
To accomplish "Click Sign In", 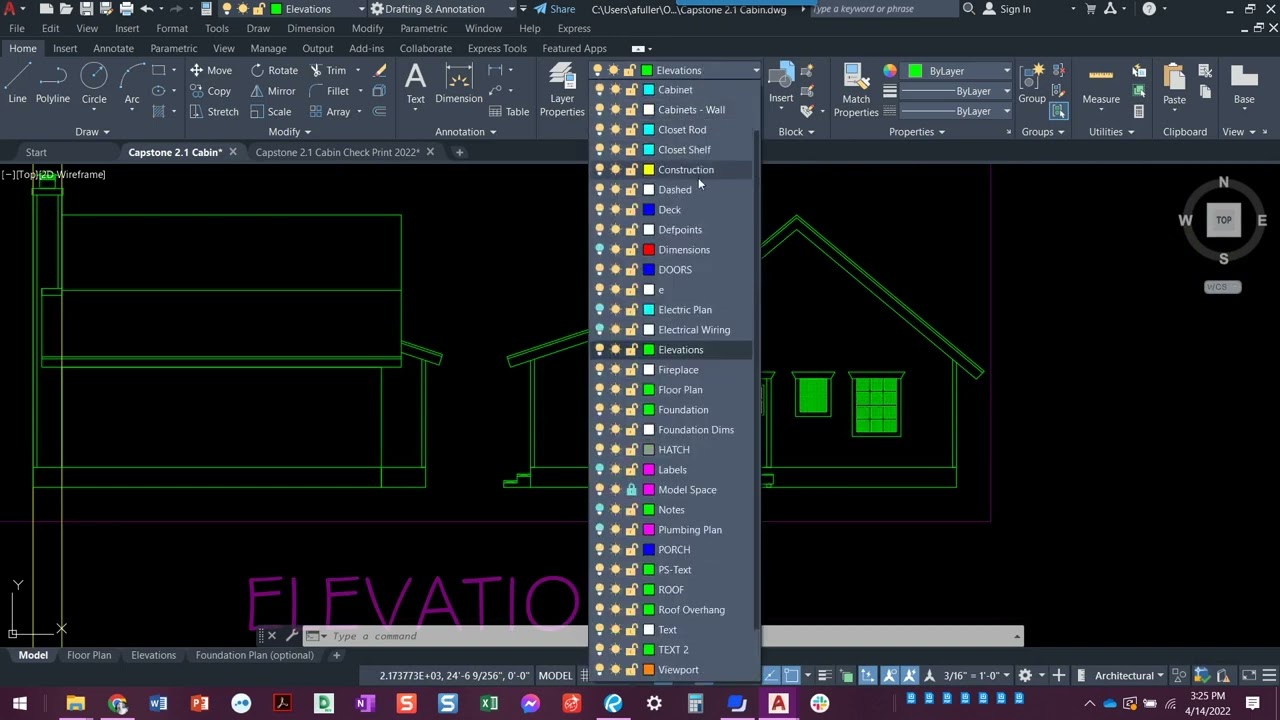I will [x=1007, y=9].
